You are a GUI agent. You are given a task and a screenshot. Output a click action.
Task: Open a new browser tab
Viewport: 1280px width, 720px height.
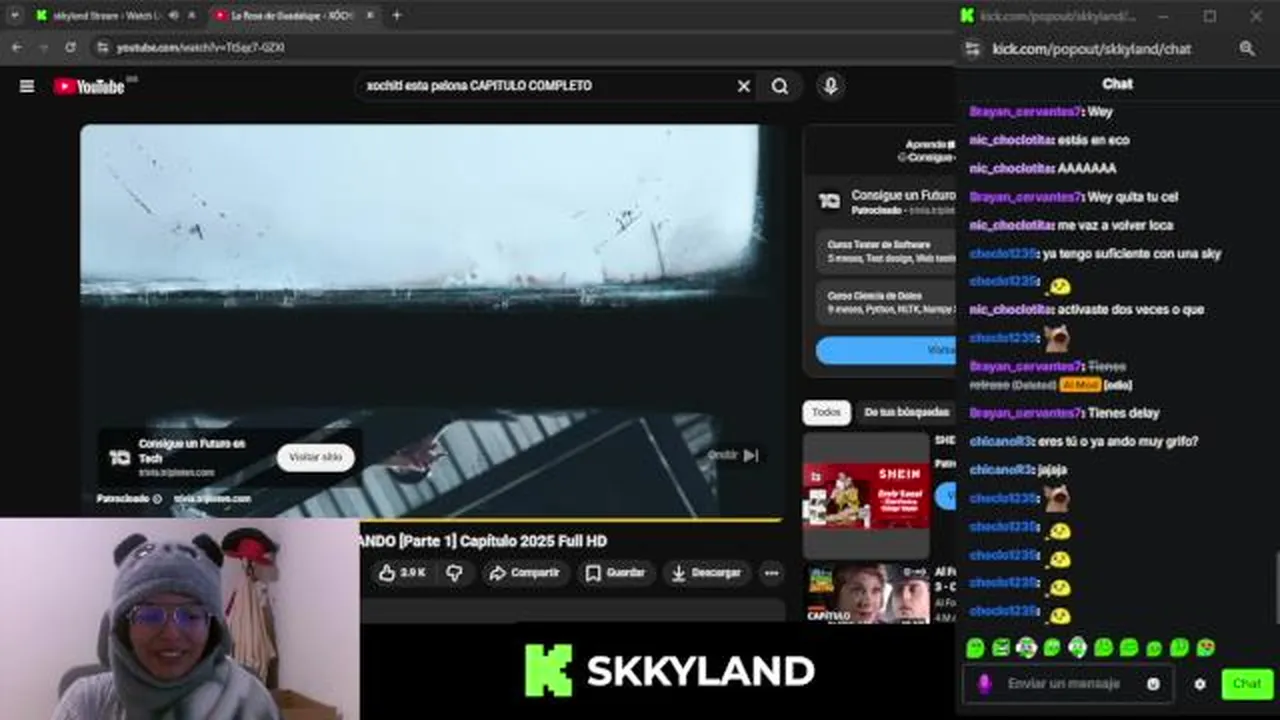pos(397,15)
